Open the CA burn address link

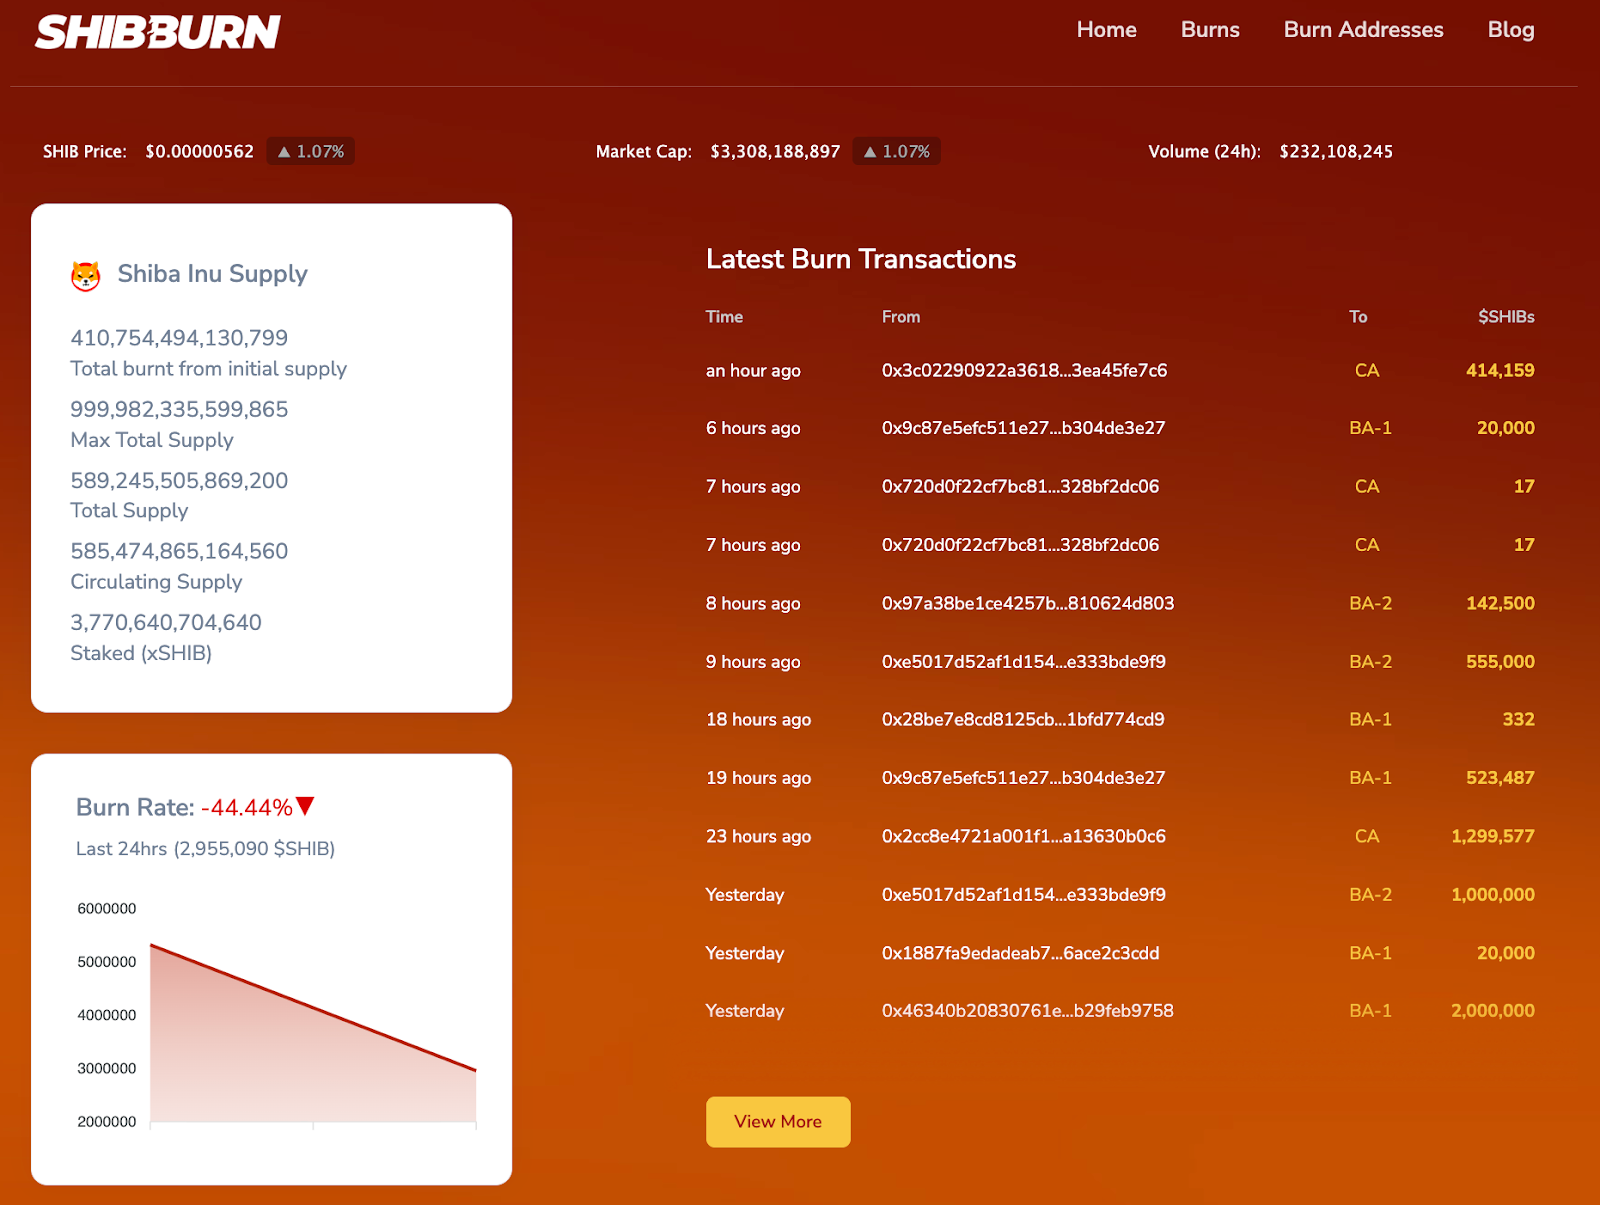click(1367, 370)
